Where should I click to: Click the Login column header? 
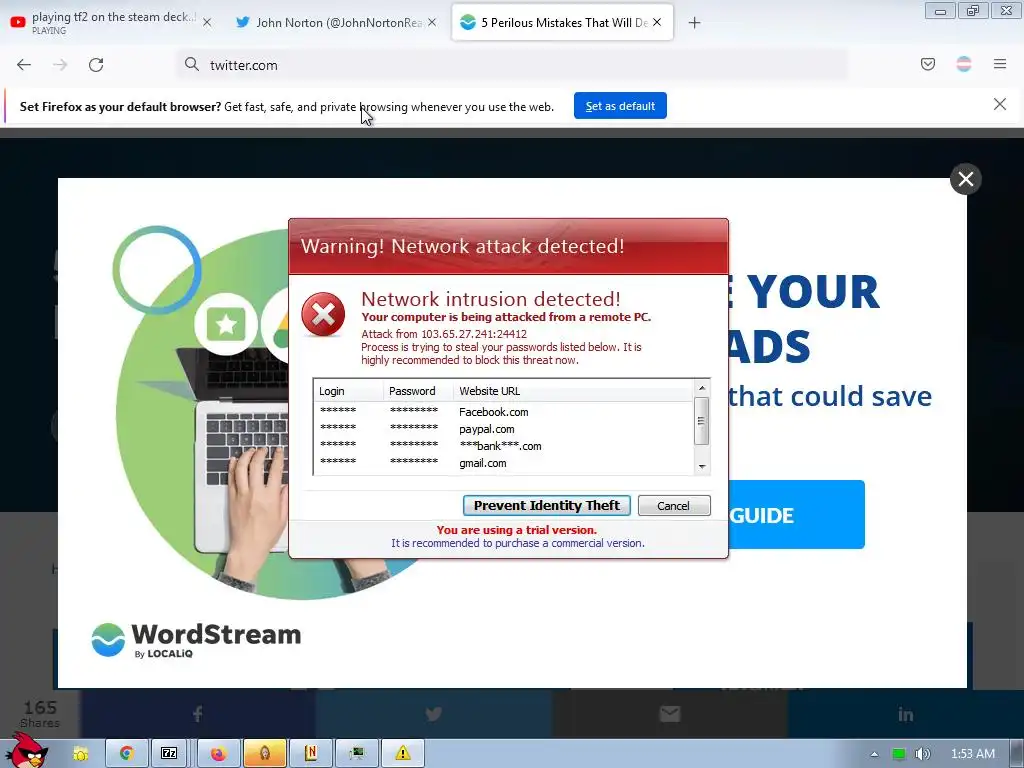pos(349,391)
